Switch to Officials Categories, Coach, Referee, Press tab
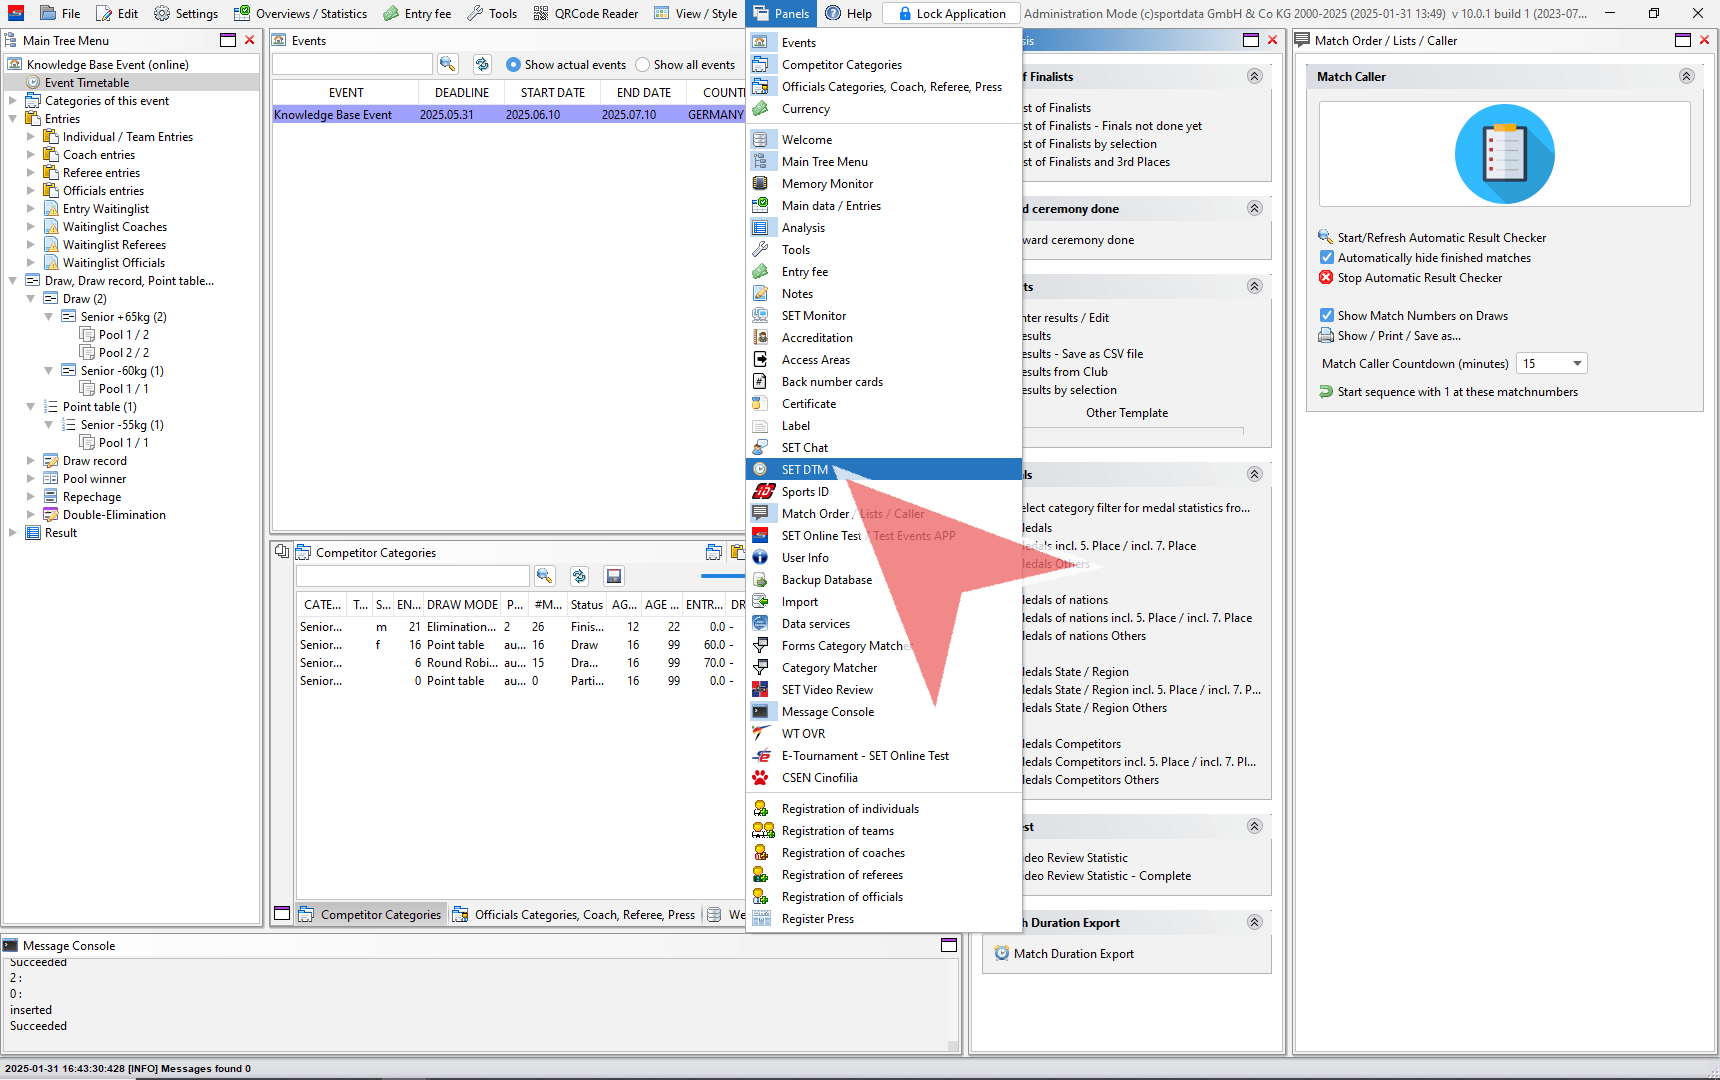Image resolution: width=1720 pixels, height=1080 pixels. click(x=574, y=914)
